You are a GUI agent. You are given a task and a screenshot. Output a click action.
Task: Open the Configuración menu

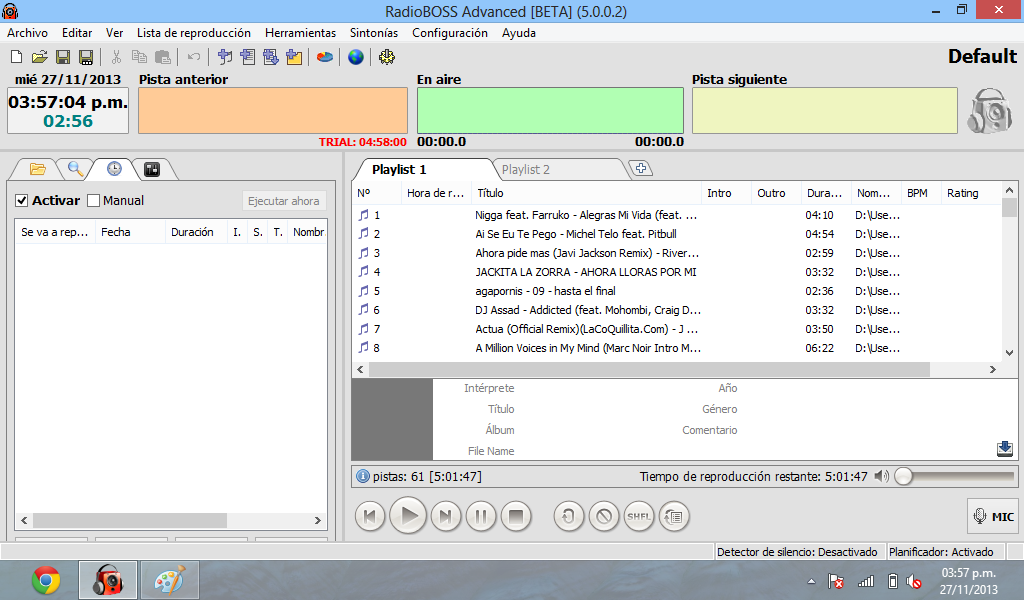[449, 33]
